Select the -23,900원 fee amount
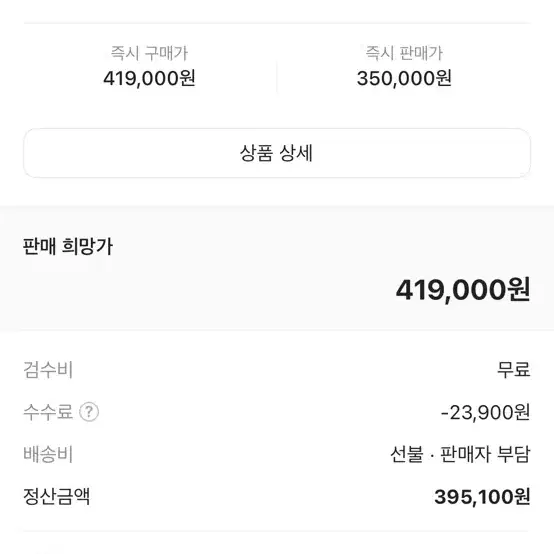 485,412
